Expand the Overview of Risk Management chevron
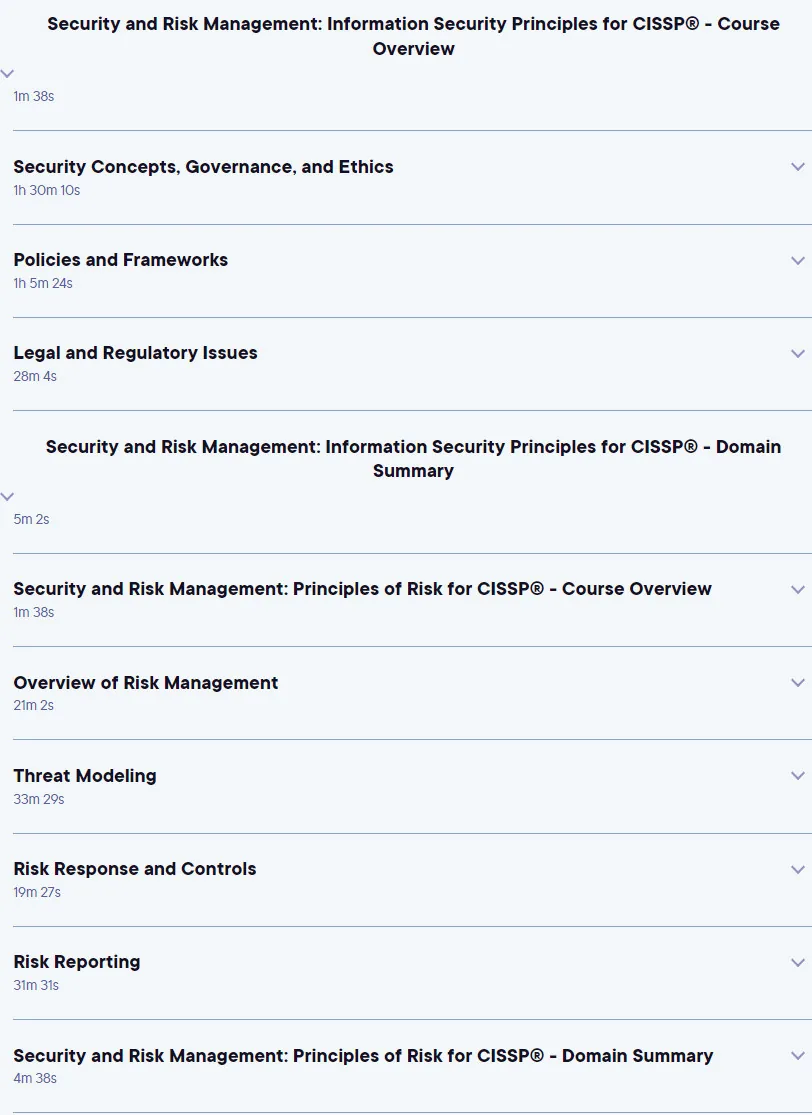Viewport: 812px width, 1115px height. tap(798, 683)
